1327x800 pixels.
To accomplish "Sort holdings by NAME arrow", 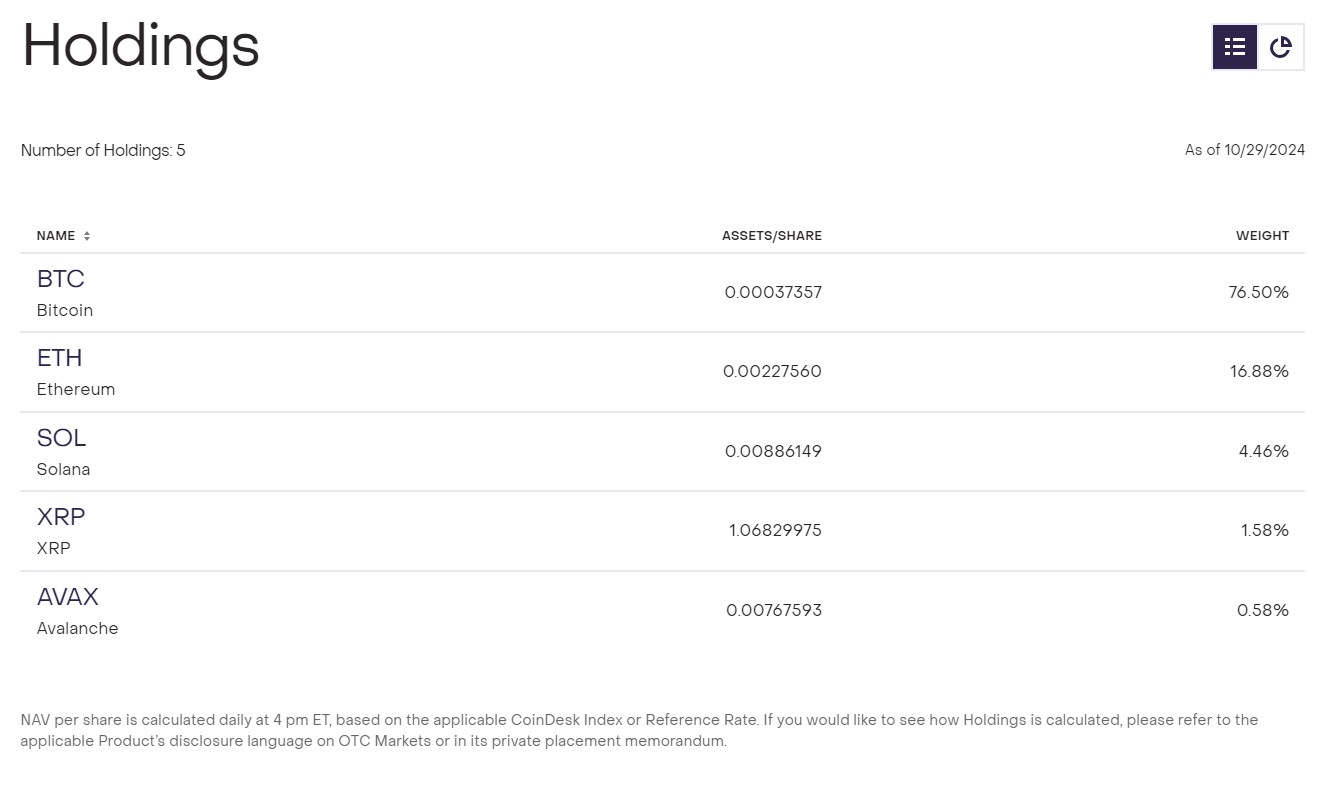I will (87, 236).
